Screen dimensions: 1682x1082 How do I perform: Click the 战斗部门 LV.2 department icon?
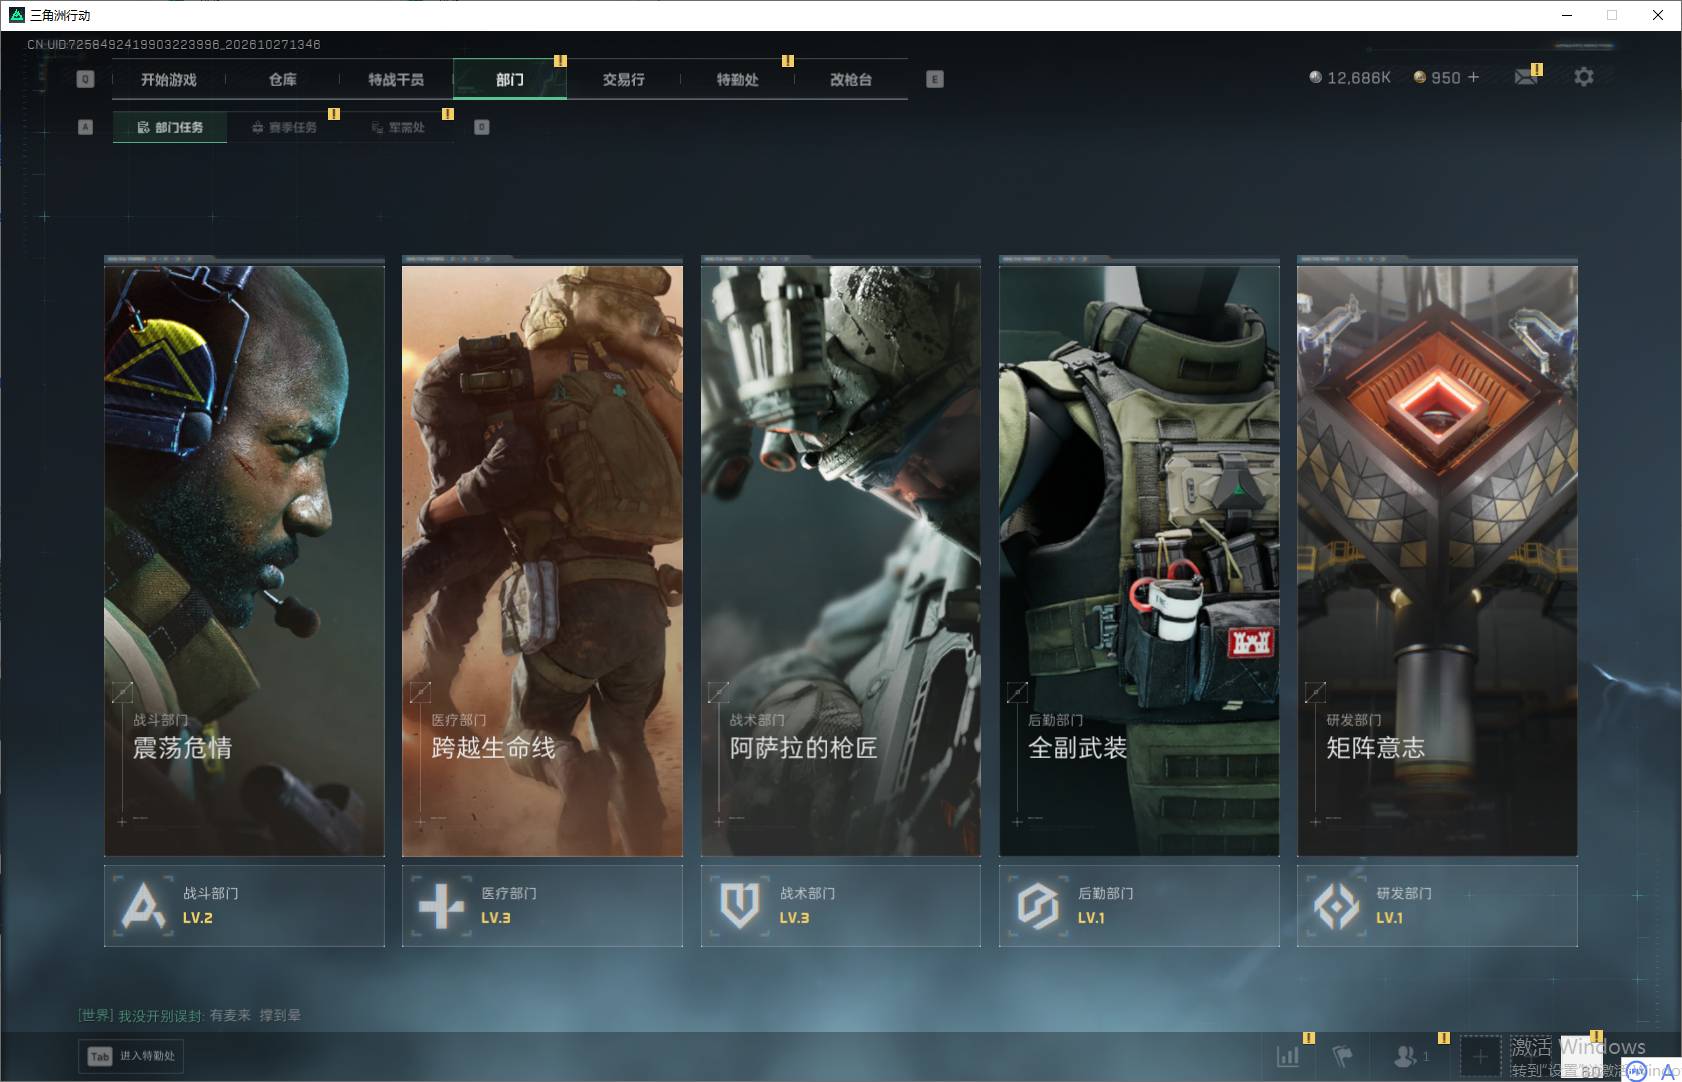click(144, 906)
